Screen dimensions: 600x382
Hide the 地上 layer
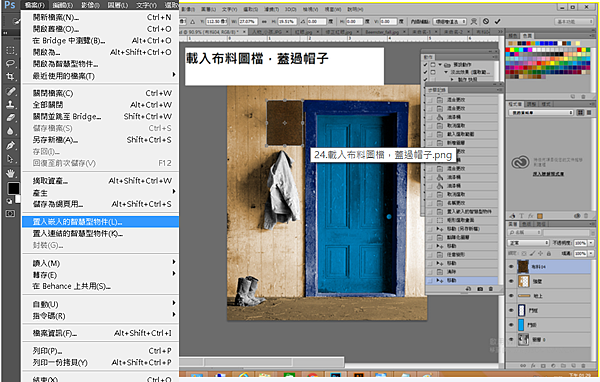coord(511,296)
